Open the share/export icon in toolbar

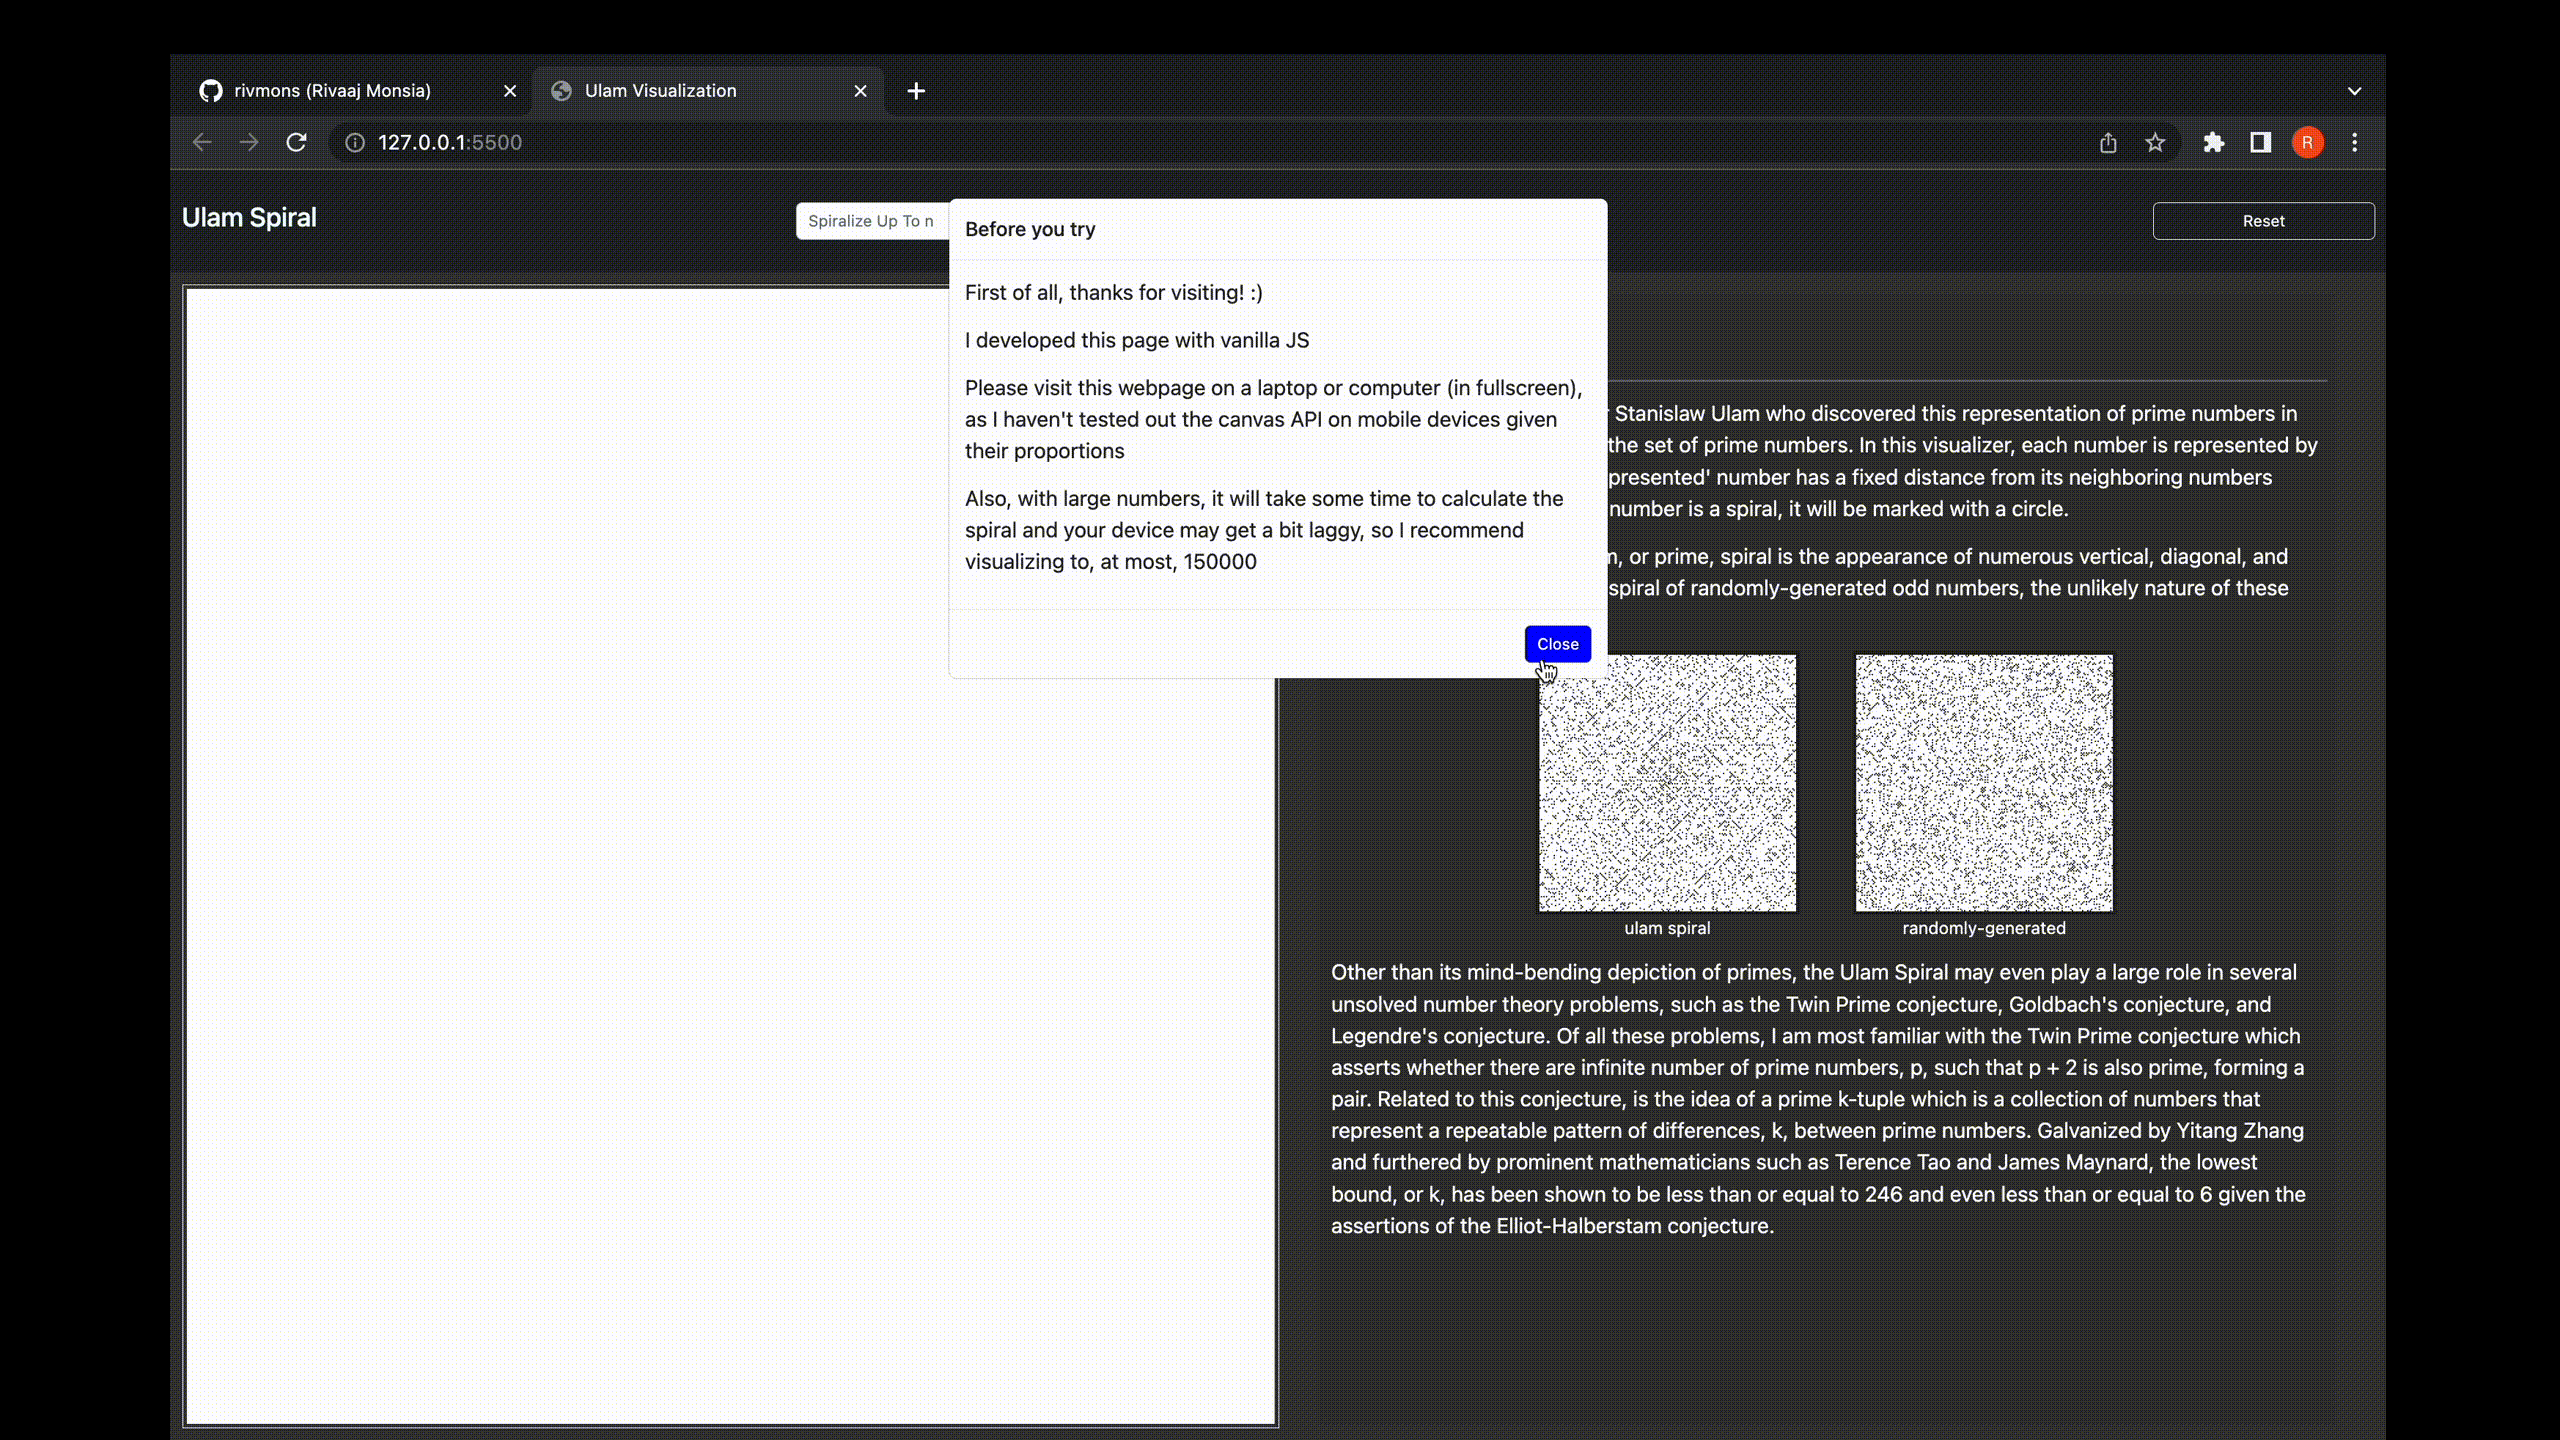2107,142
